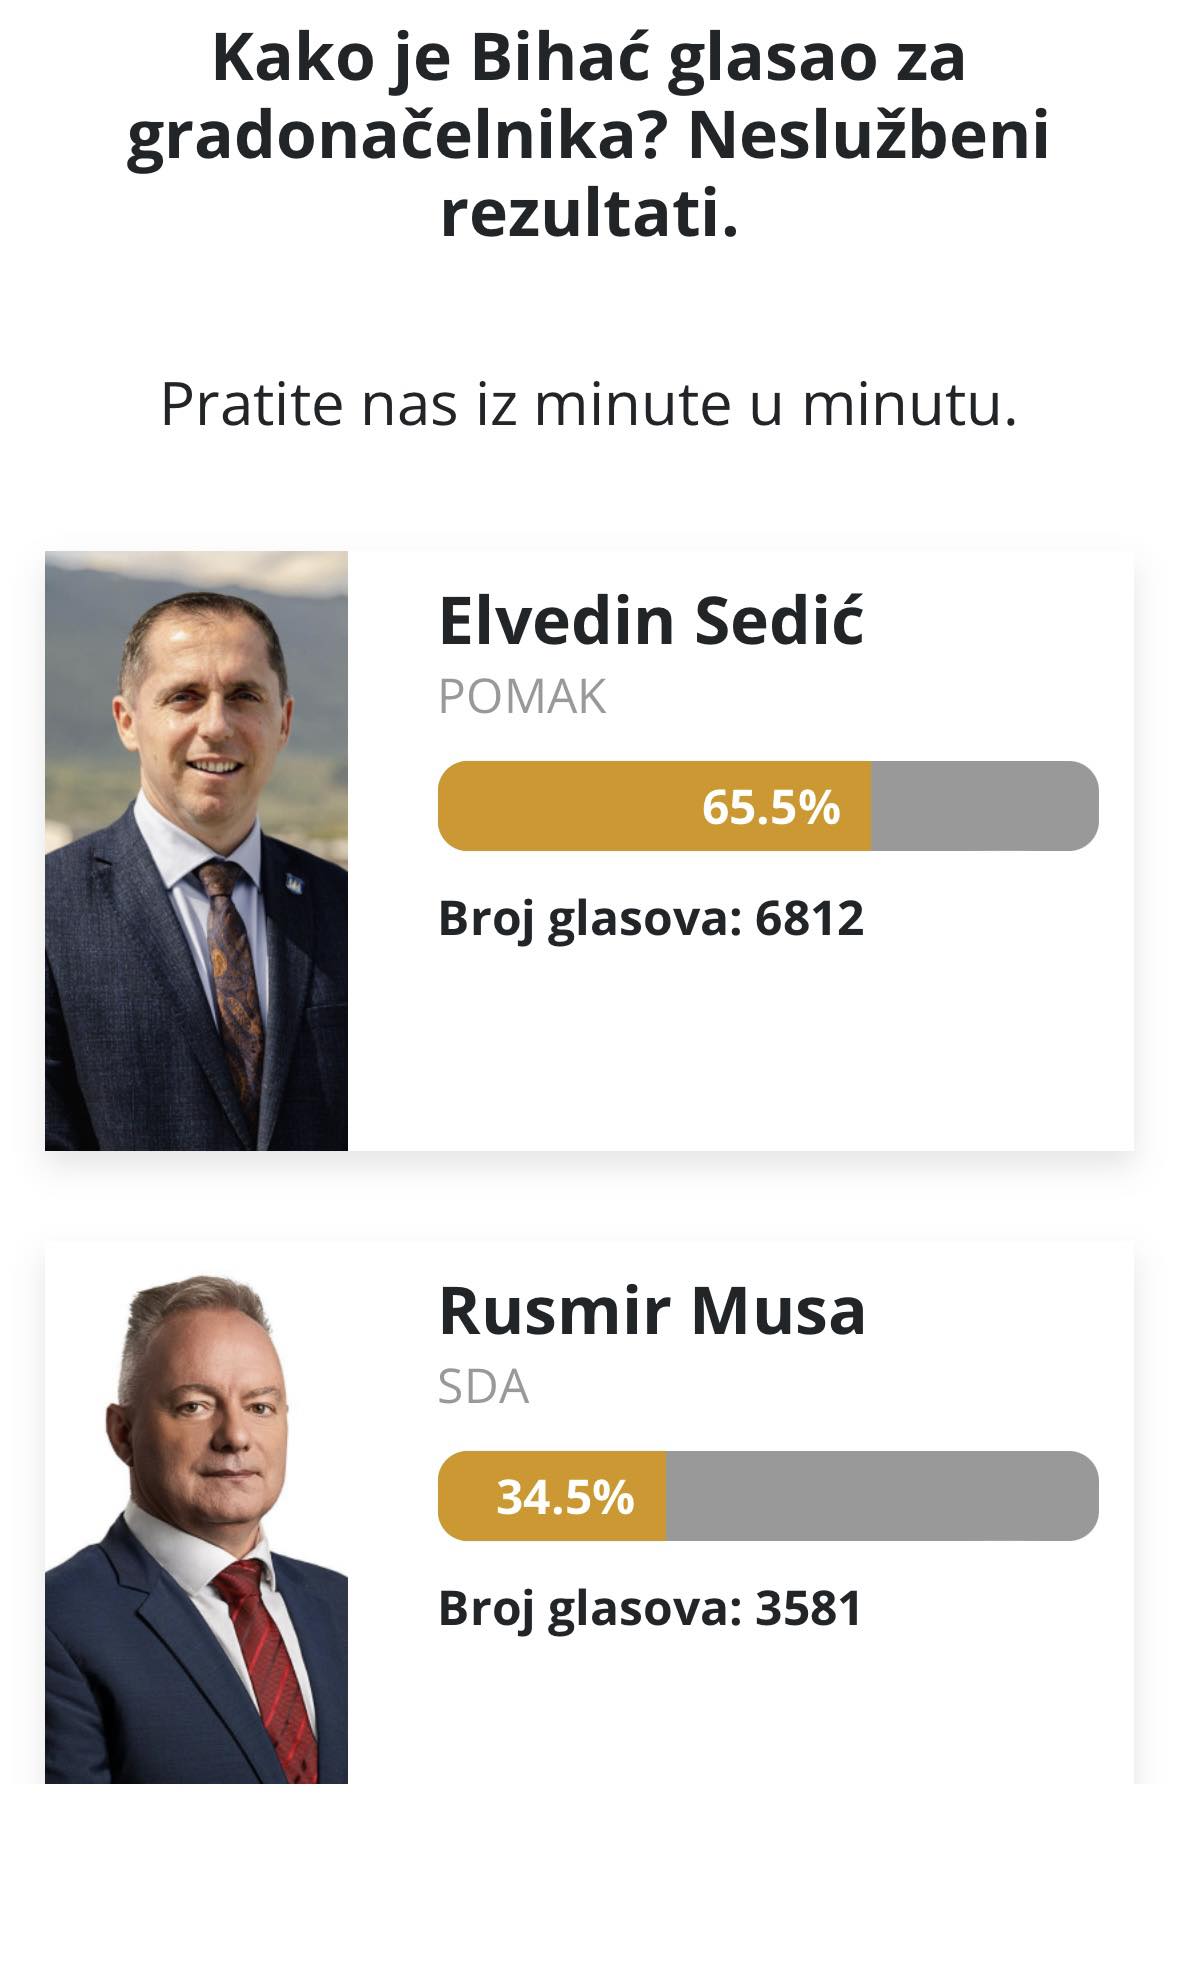The width and height of the screenshot is (1179, 1983).
Task: Click the gray unfilled part of Sedić's bar
Action: coord(984,806)
